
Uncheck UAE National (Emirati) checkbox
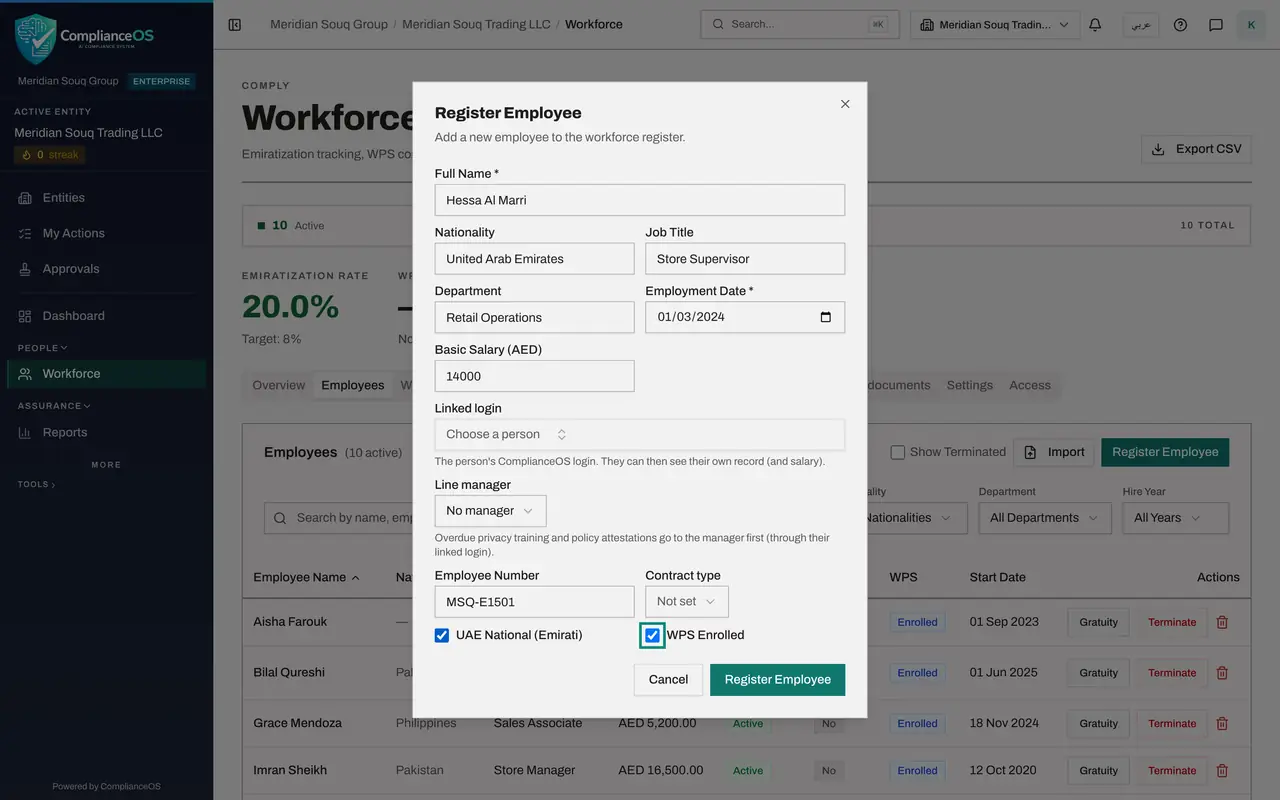pos(442,635)
